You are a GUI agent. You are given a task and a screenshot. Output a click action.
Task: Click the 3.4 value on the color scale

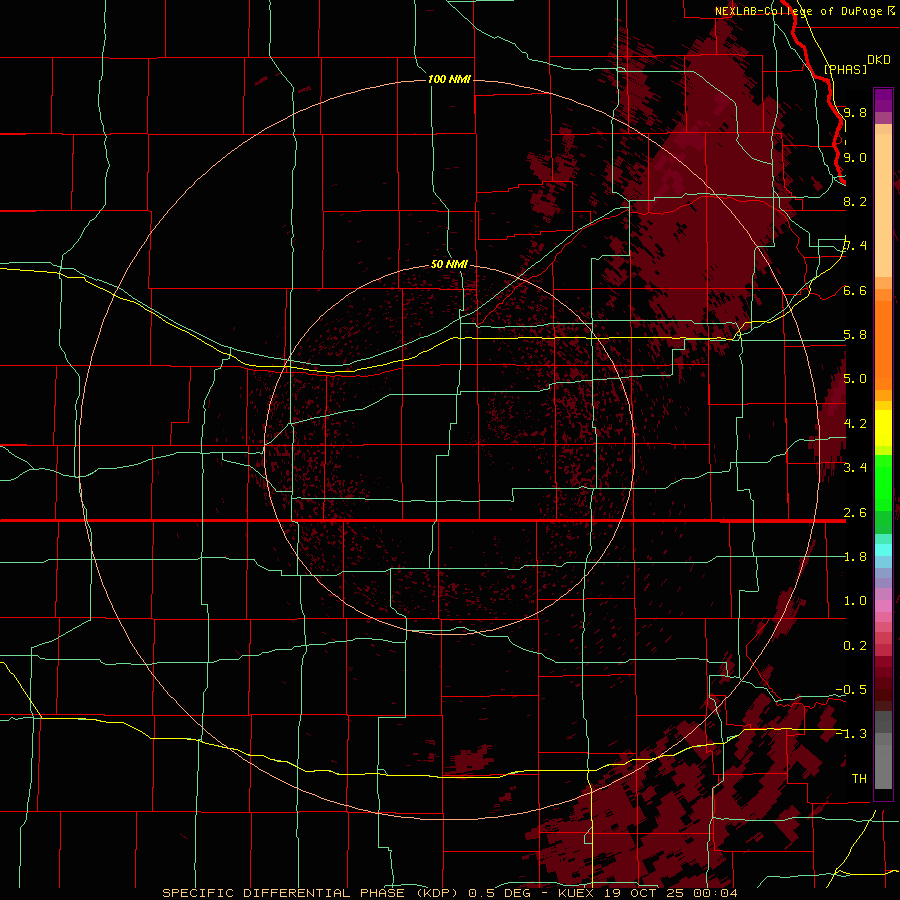point(855,468)
